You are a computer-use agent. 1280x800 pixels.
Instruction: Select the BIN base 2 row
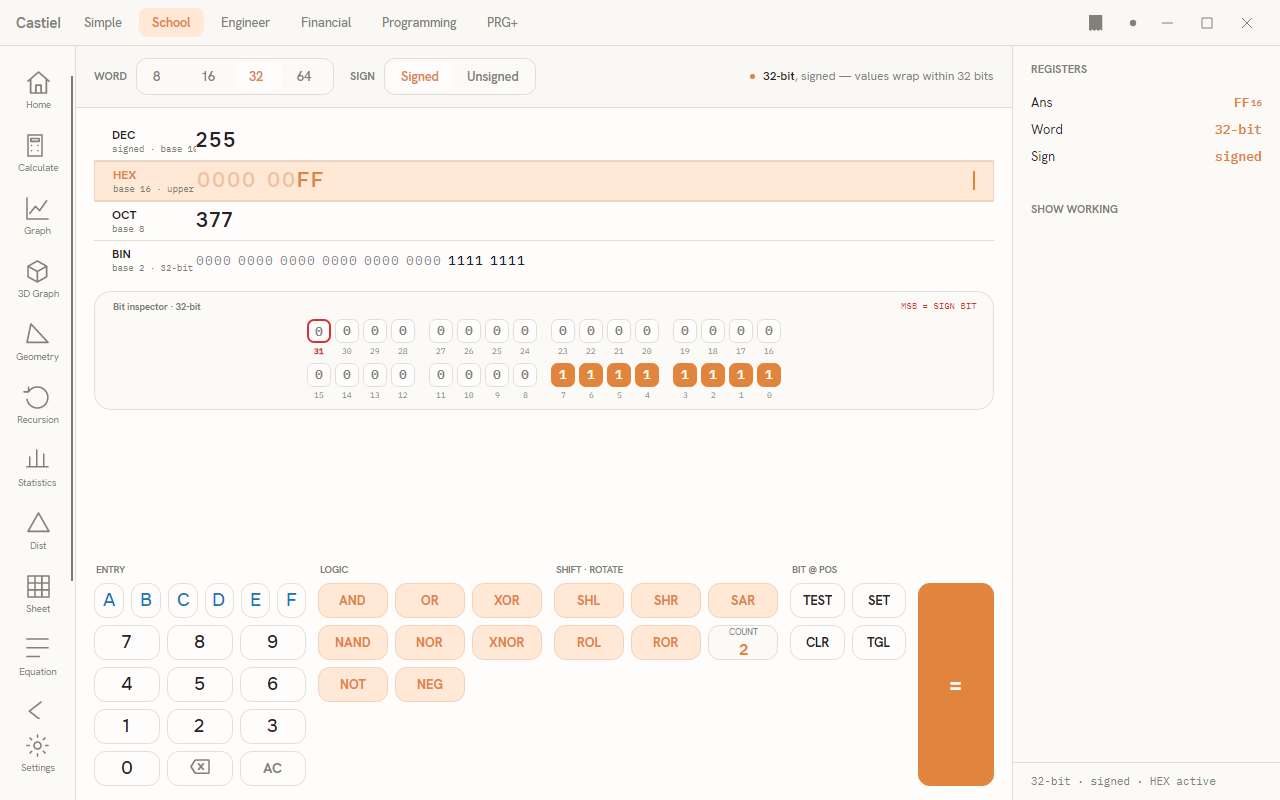pos(544,261)
